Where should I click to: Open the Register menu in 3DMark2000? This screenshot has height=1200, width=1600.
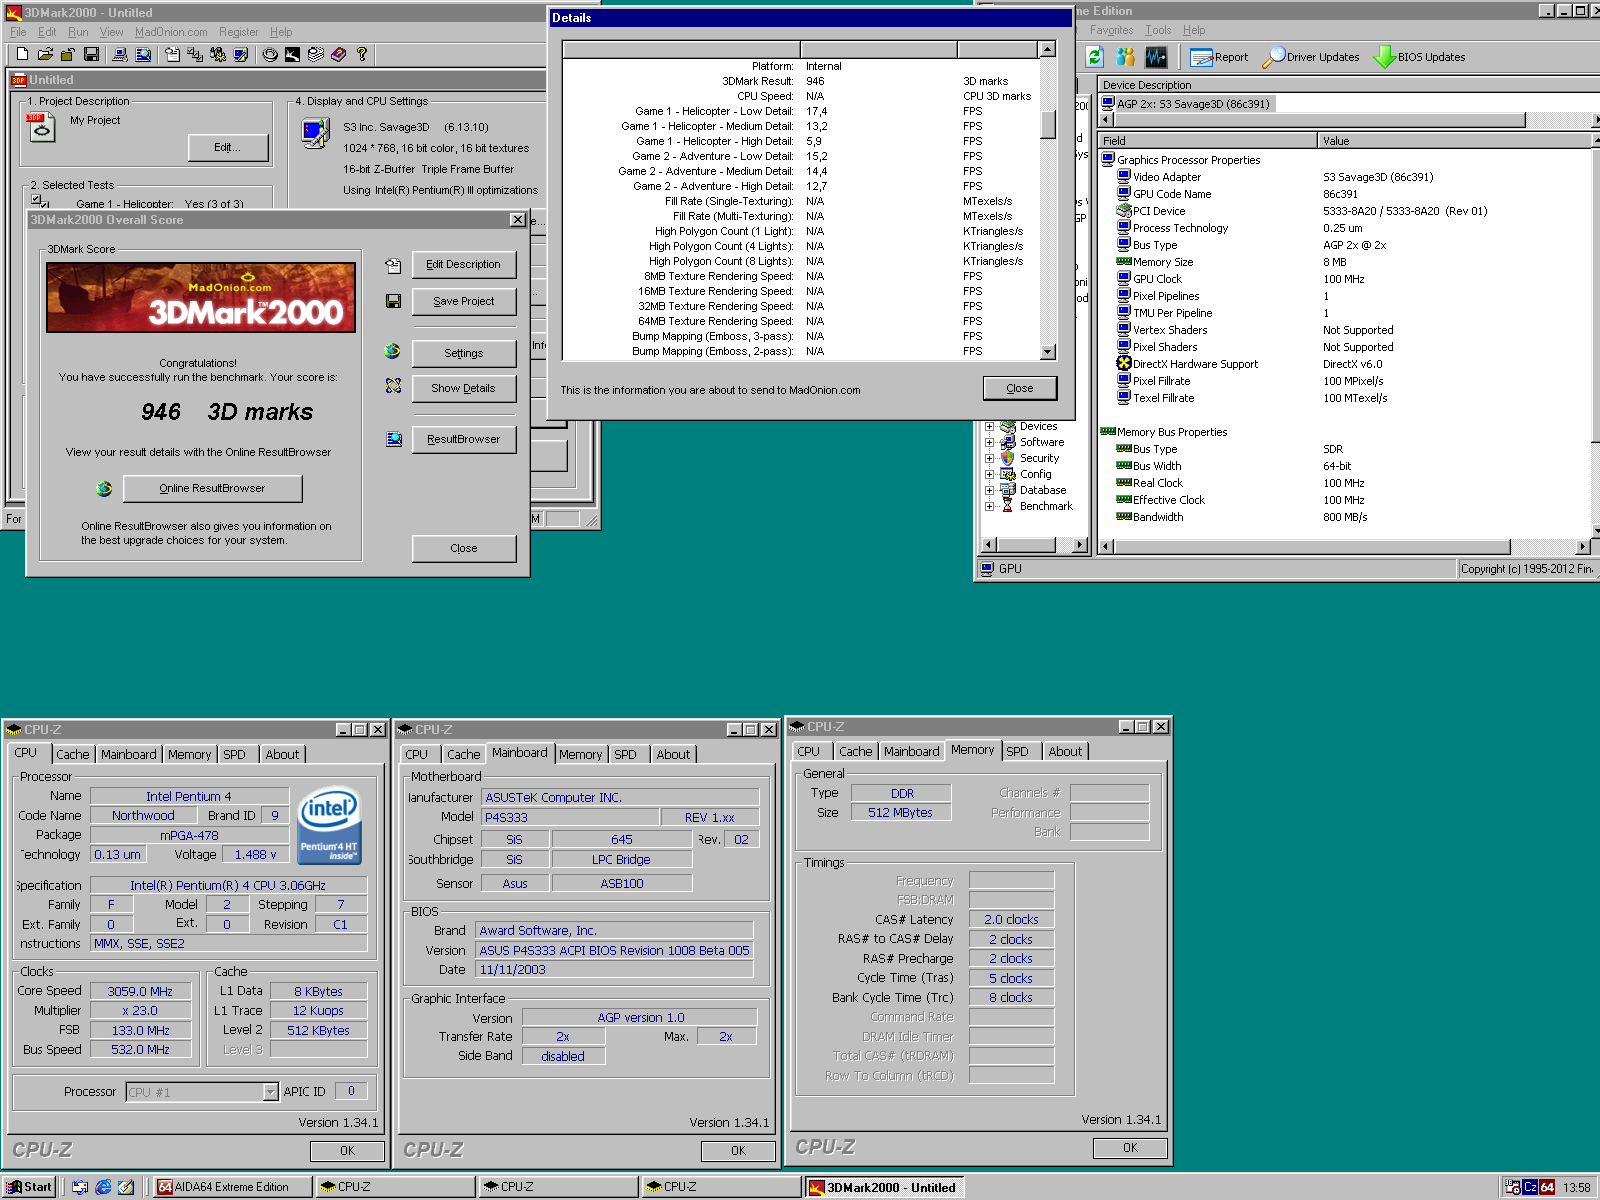pos(238,32)
